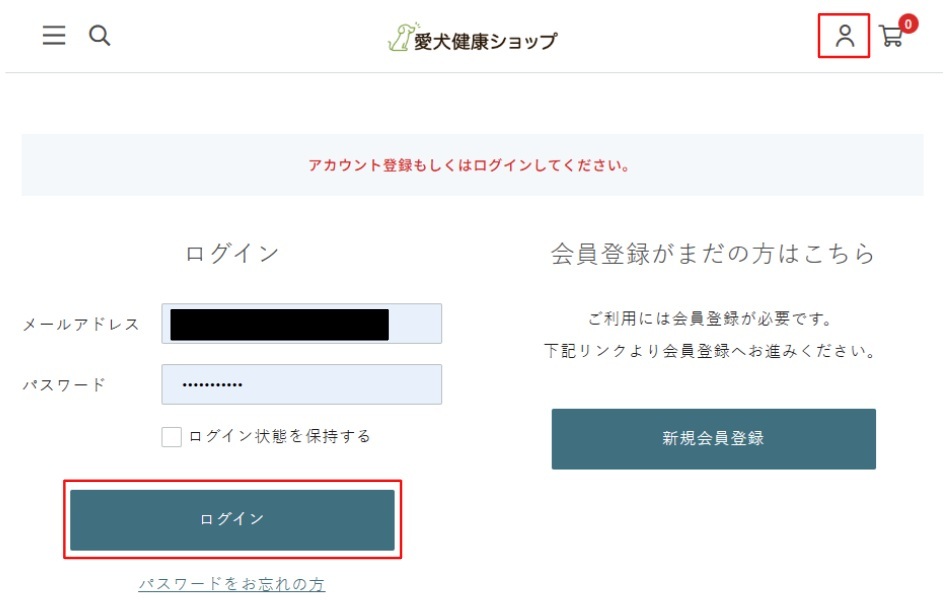Click the パスワード field label
Screen dimensions: 948x609
point(64,384)
